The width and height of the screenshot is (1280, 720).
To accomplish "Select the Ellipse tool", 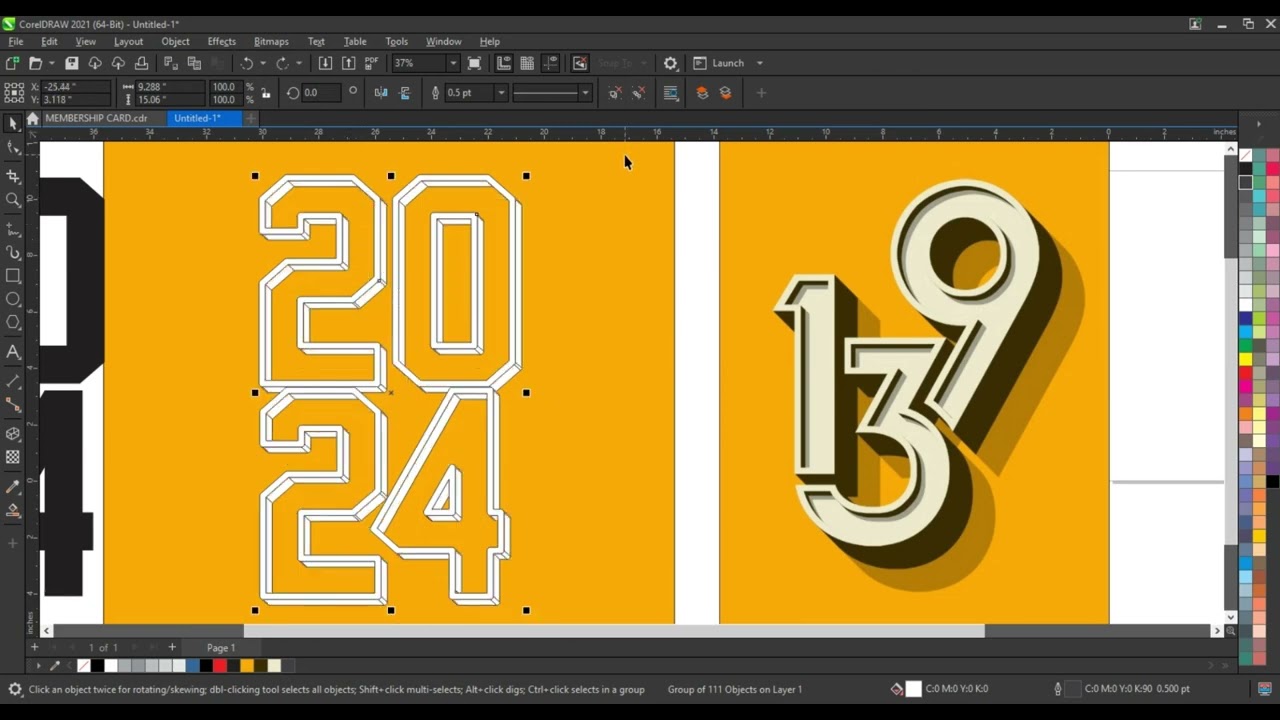I will 13,299.
